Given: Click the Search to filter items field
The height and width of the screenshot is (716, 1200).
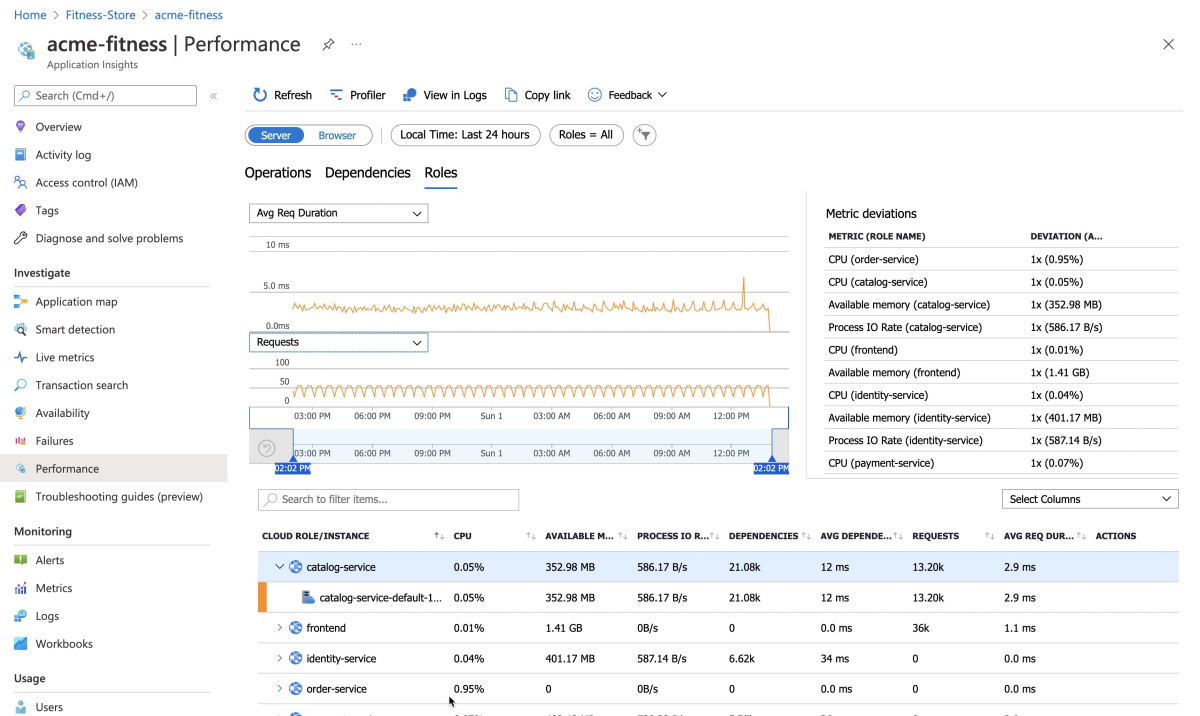Looking at the screenshot, I should click(388, 499).
